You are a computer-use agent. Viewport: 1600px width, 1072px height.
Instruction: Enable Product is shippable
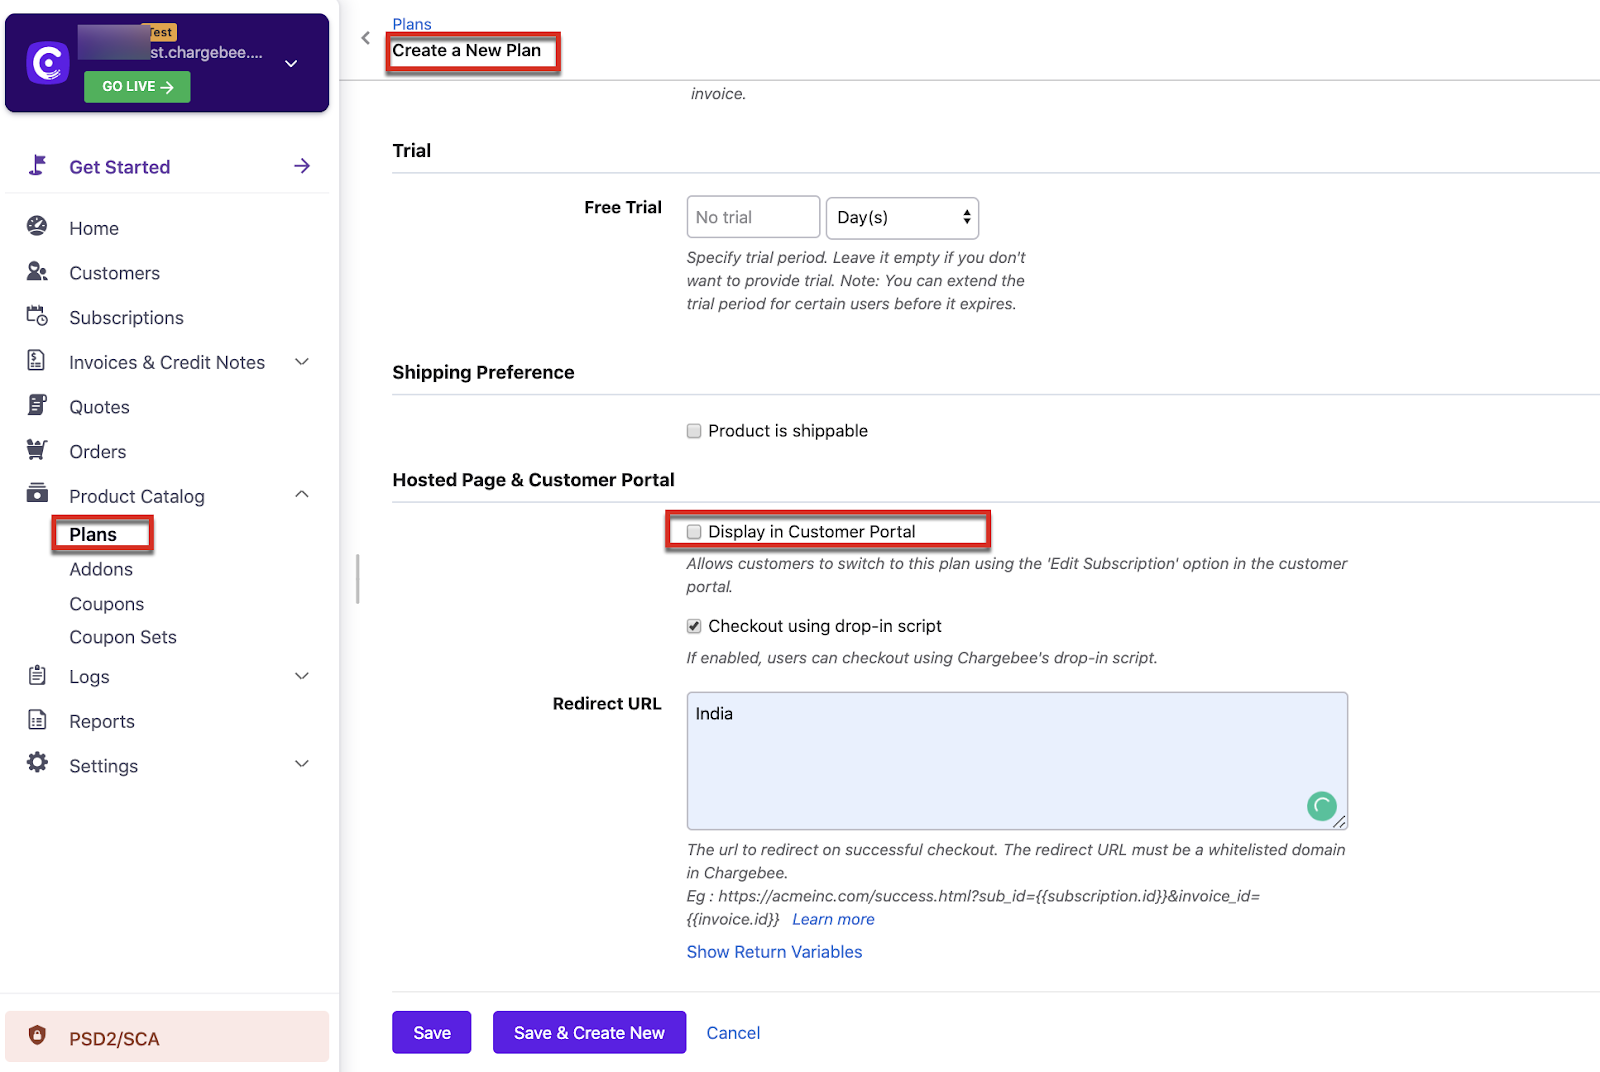tap(693, 430)
